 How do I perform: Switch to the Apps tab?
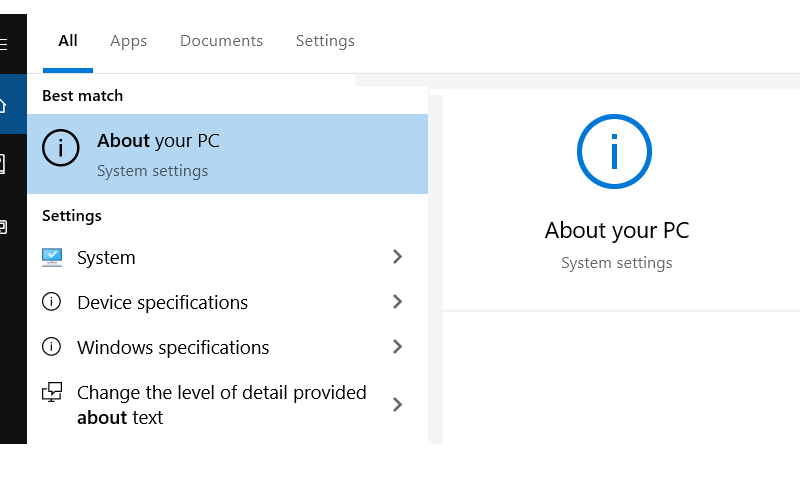click(129, 41)
